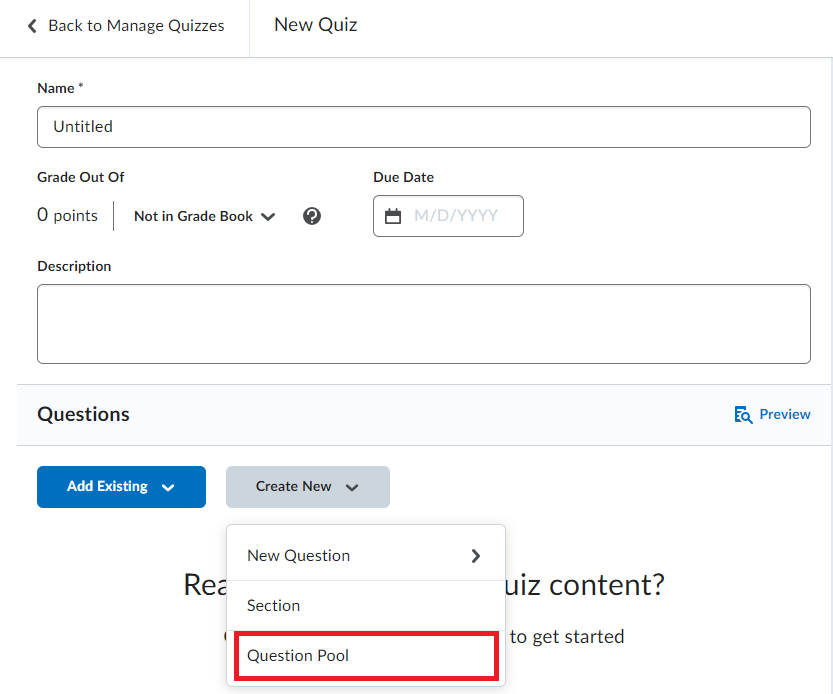
Task: Select the Question Pool menu option
Action: coord(298,656)
